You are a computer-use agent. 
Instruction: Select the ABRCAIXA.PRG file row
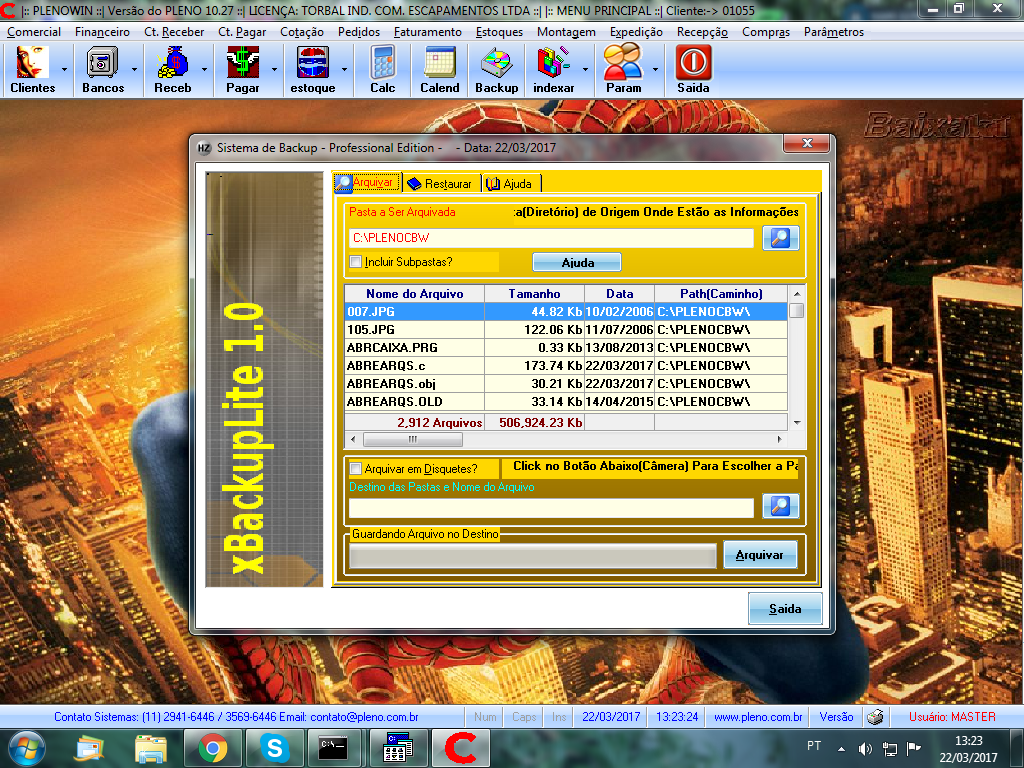point(566,348)
